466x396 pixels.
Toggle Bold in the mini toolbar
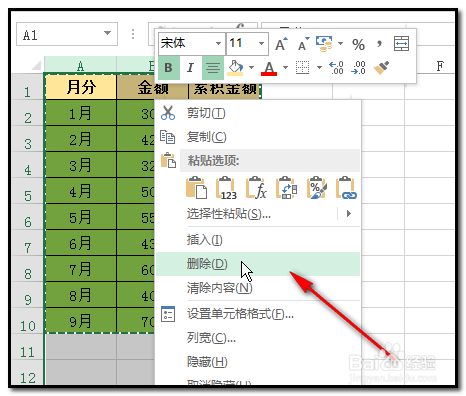coord(169,68)
